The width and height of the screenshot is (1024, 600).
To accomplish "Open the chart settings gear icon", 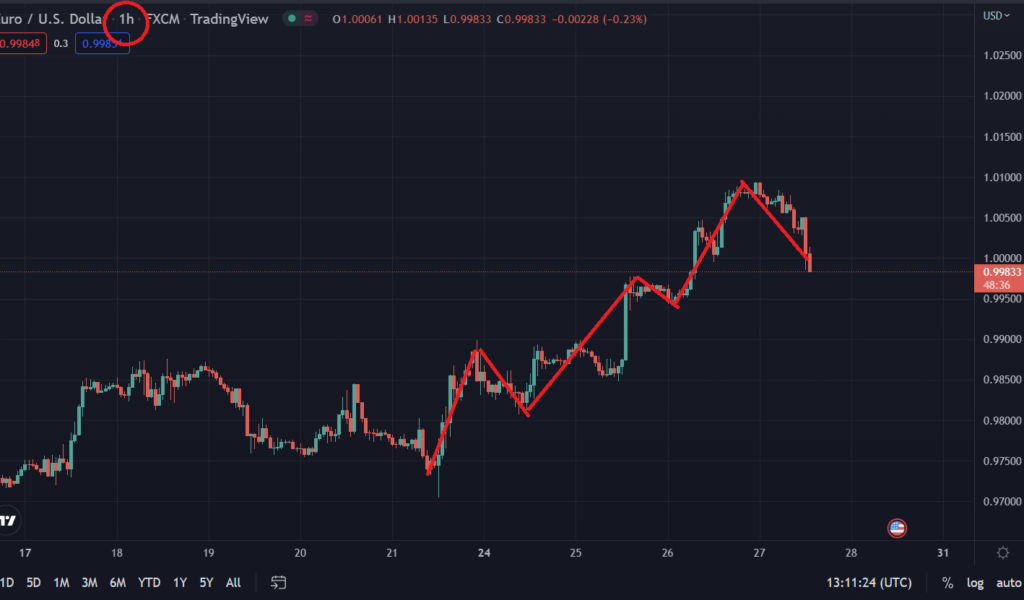I will click(1003, 552).
